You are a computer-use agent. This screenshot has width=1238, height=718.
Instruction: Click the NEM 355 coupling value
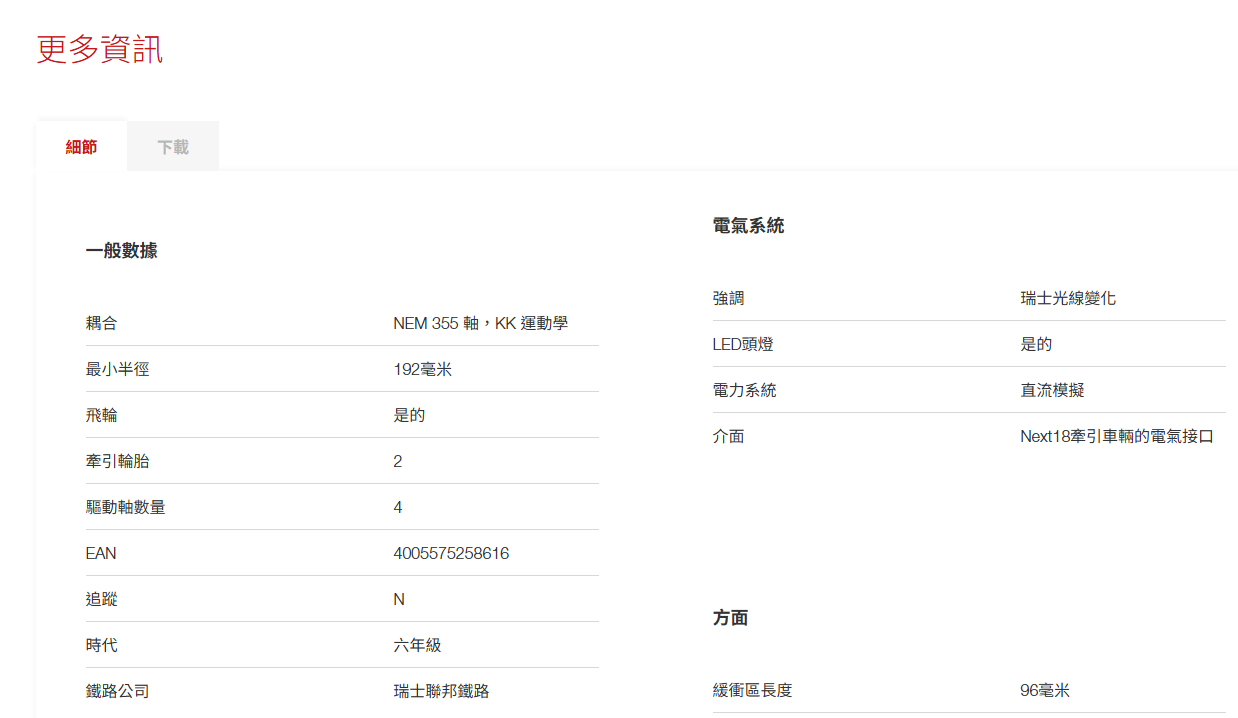[x=480, y=323]
